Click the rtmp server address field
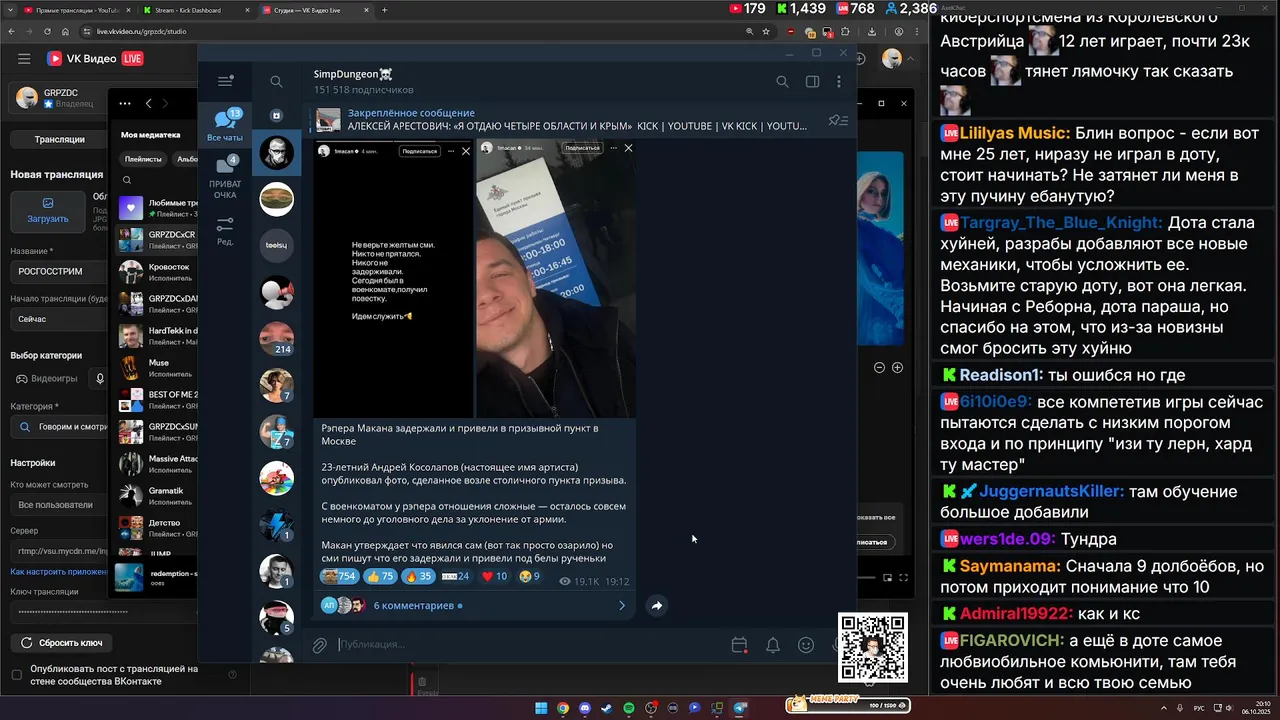This screenshot has height=720, width=1280. point(60,551)
